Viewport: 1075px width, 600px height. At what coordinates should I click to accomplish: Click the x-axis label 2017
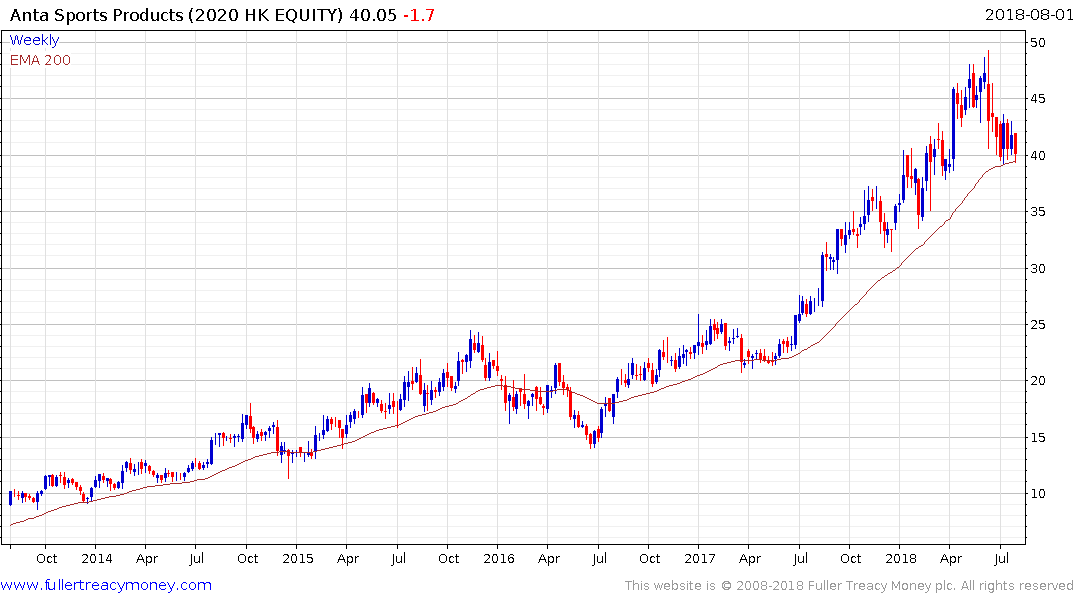coord(699,558)
